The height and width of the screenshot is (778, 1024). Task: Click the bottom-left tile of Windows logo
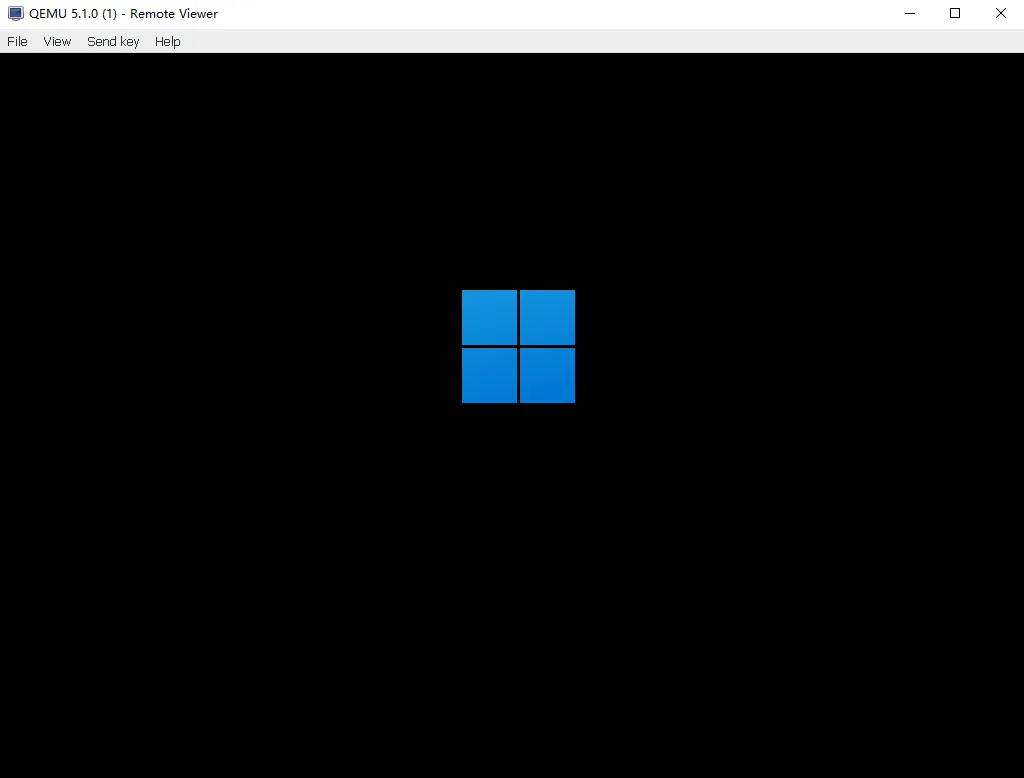coord(489,375)
